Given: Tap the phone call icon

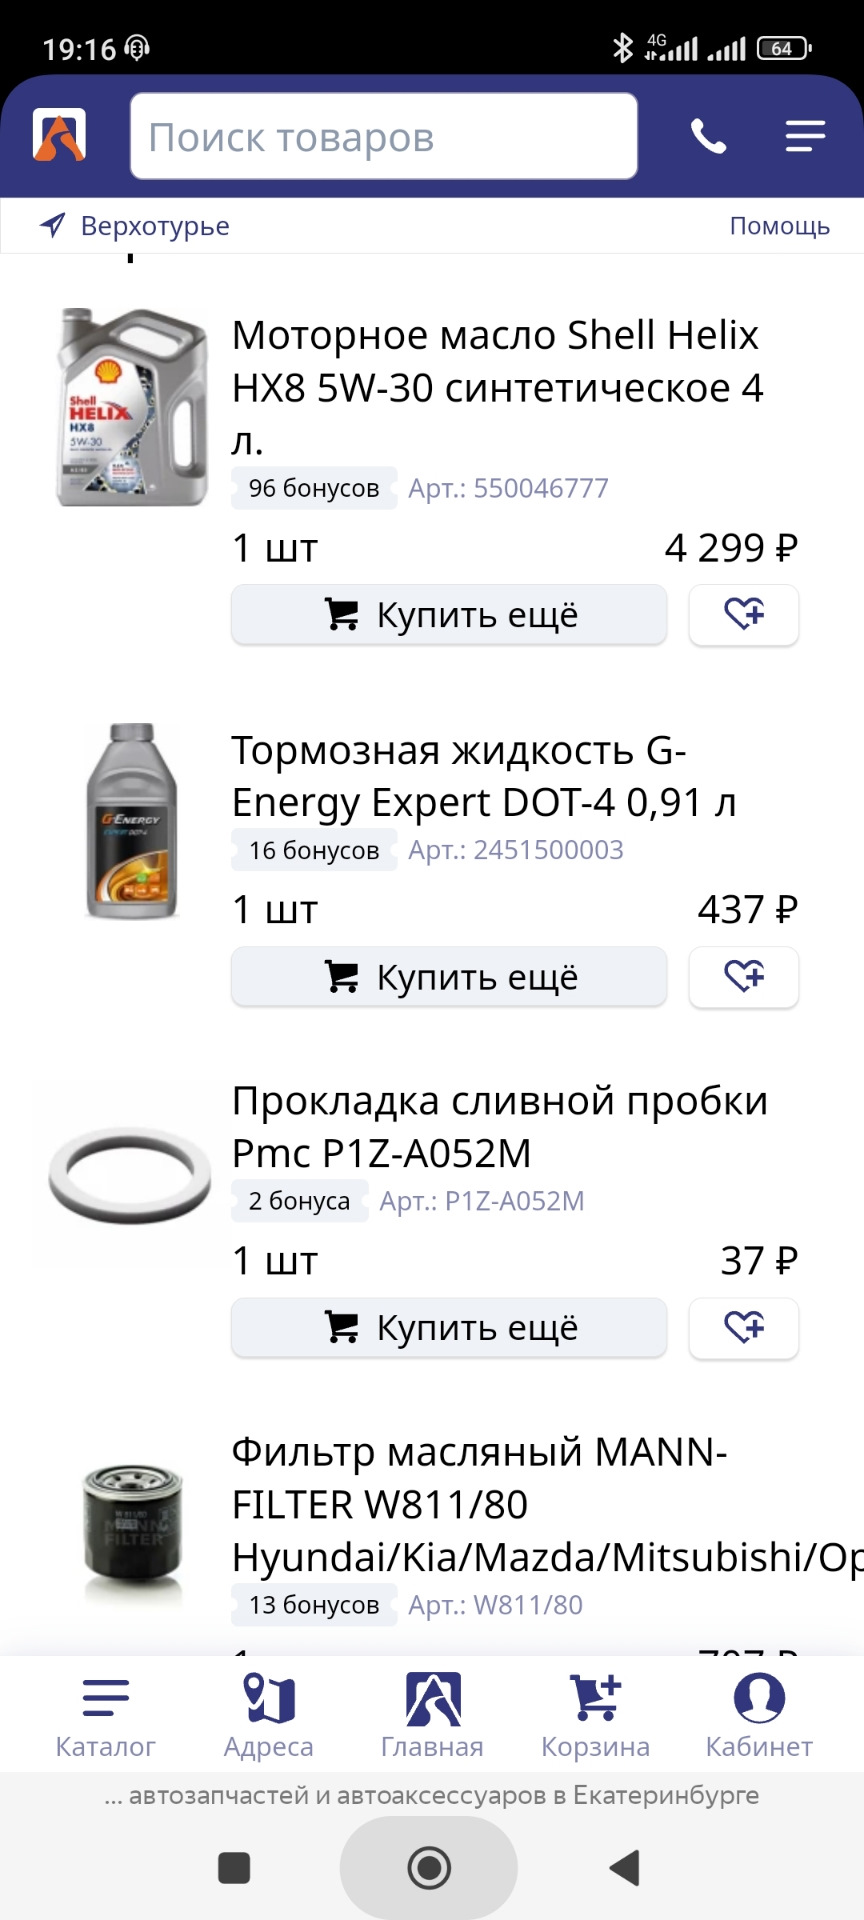Looking at the screenshot, I should 708,136.
